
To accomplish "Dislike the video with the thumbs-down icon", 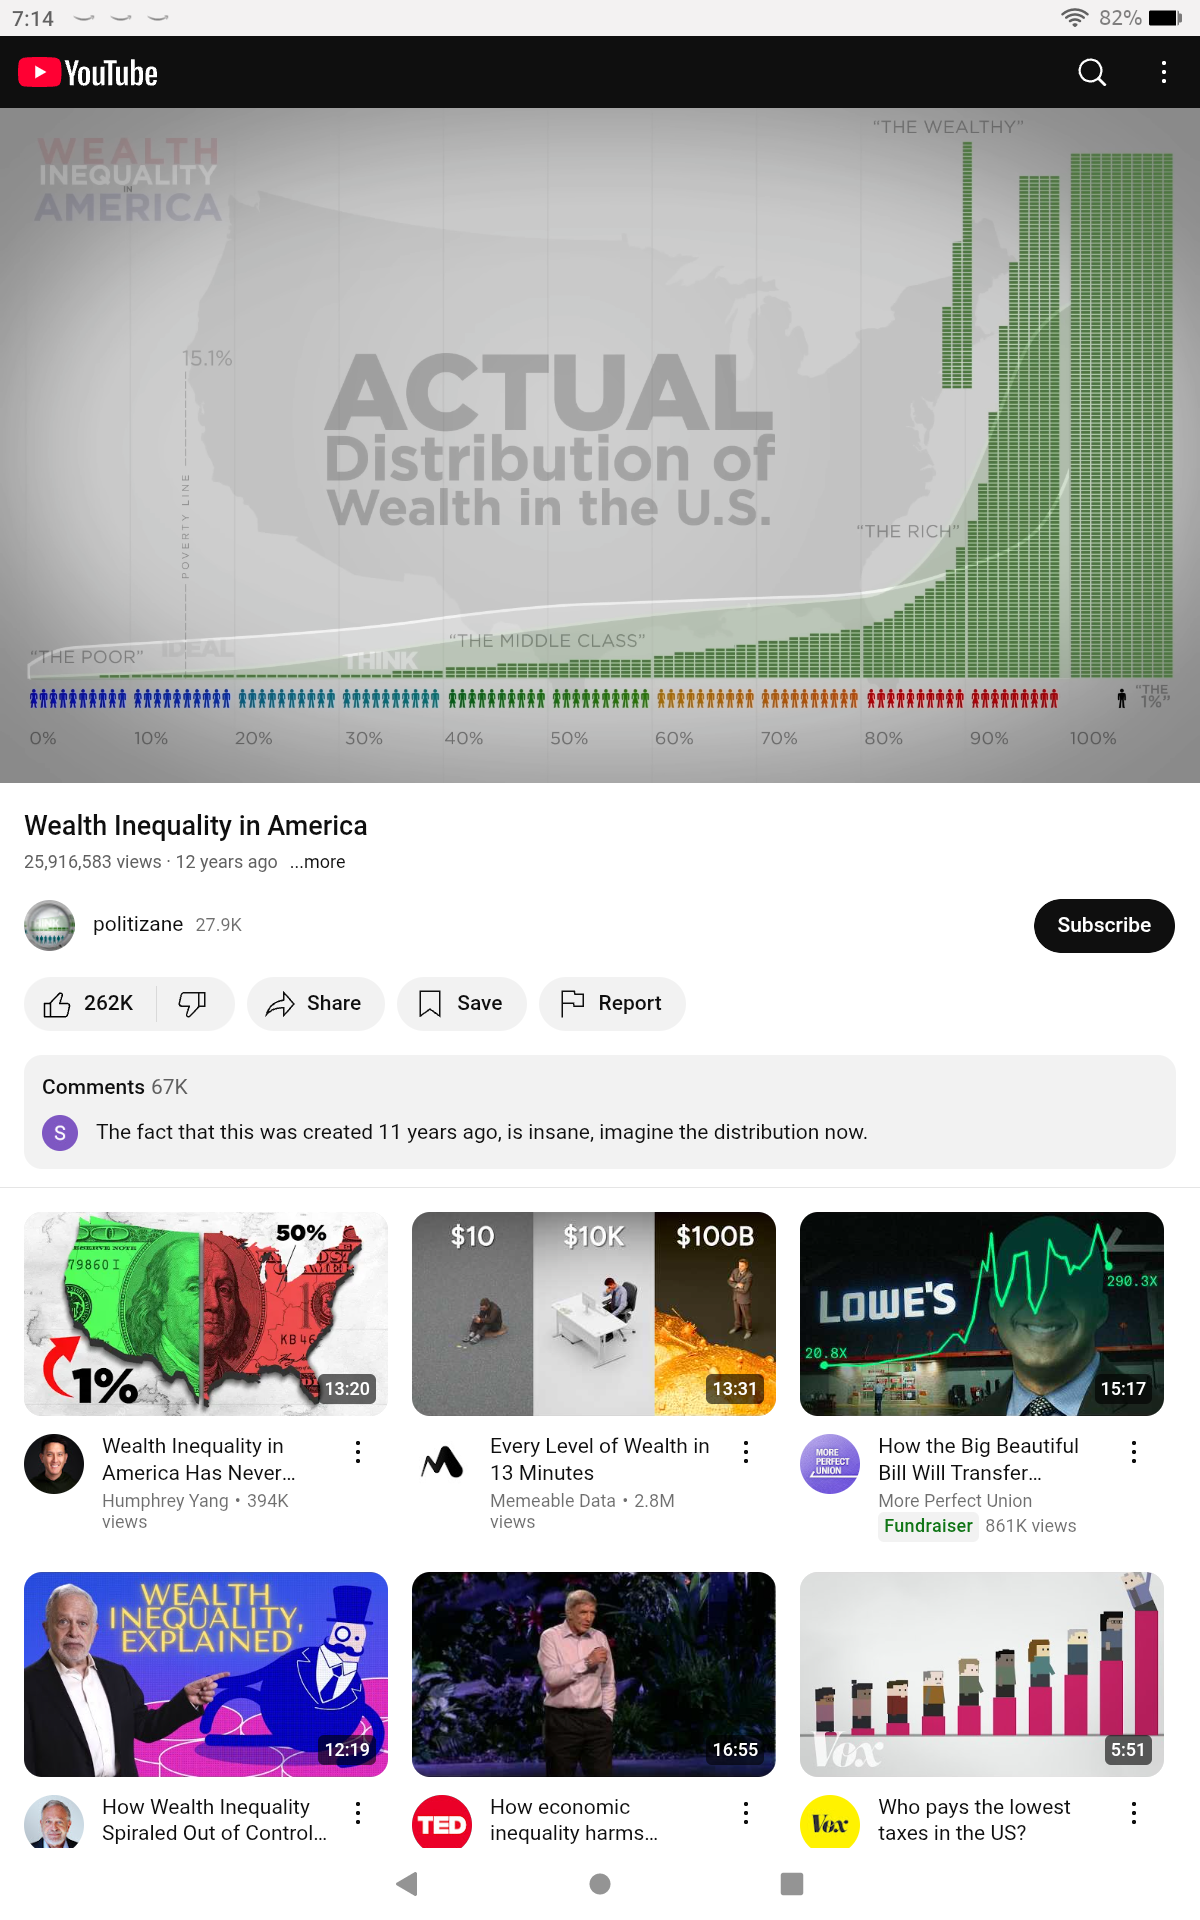I will pos(192,1003).
